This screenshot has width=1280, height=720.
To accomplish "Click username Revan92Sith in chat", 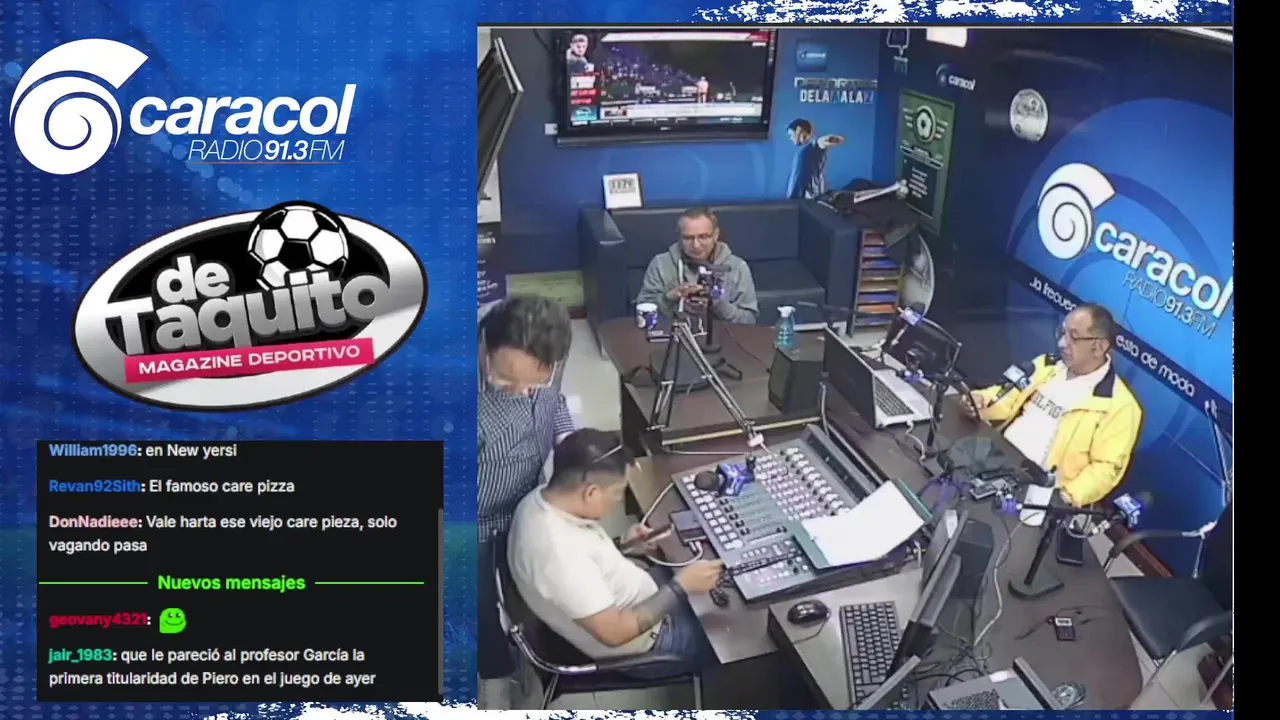I will pyautogui.click(x=96, y=486).
